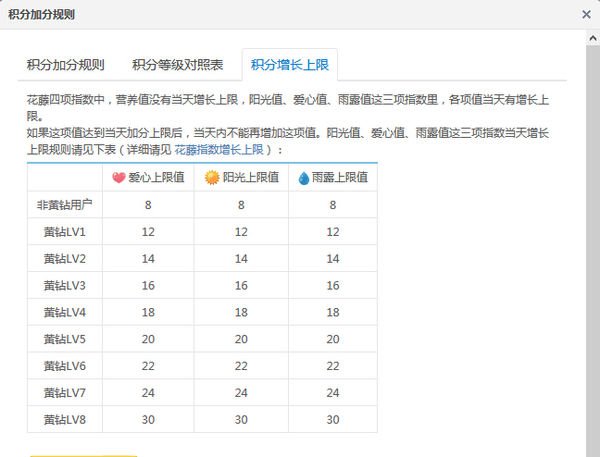Select the 积分增长上限 tab
The image size is (600, 457).
(x=290, y=65)
